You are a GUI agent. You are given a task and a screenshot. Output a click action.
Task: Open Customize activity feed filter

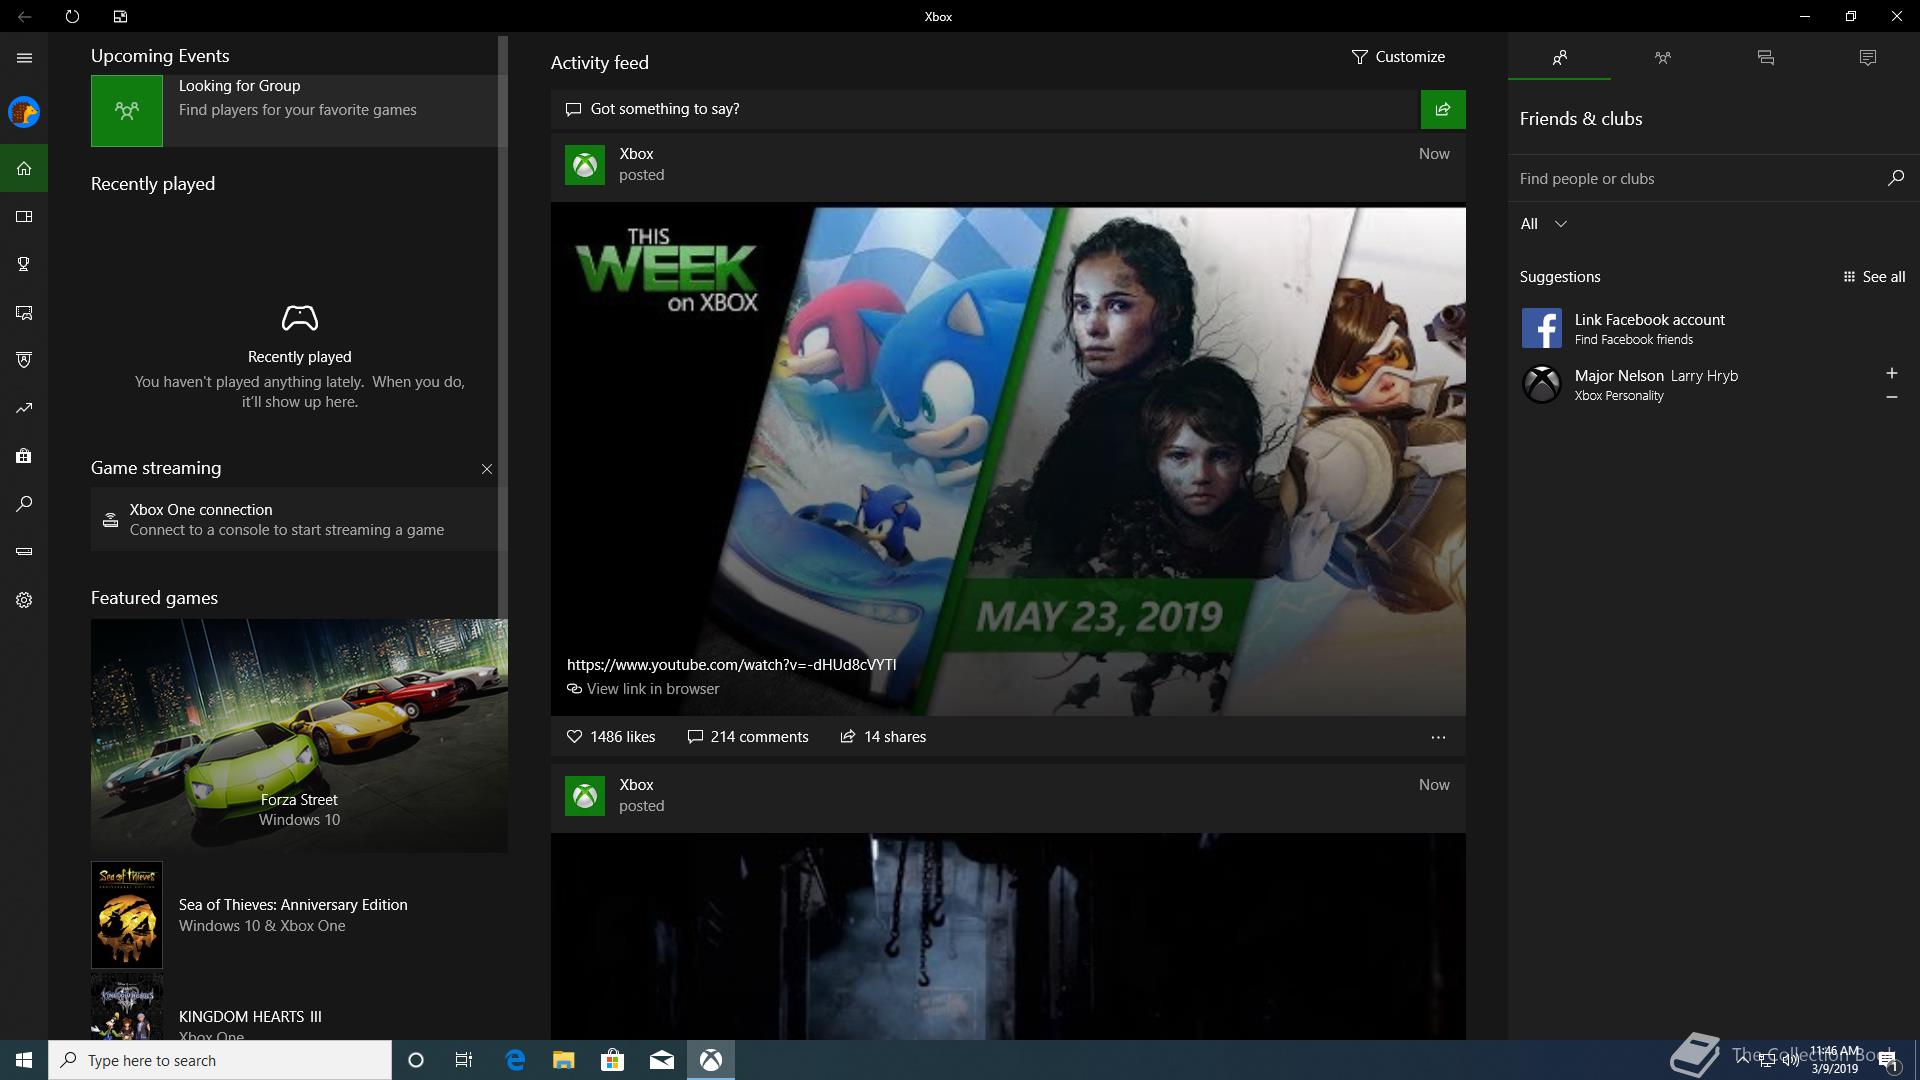(x=1398, y=57)
